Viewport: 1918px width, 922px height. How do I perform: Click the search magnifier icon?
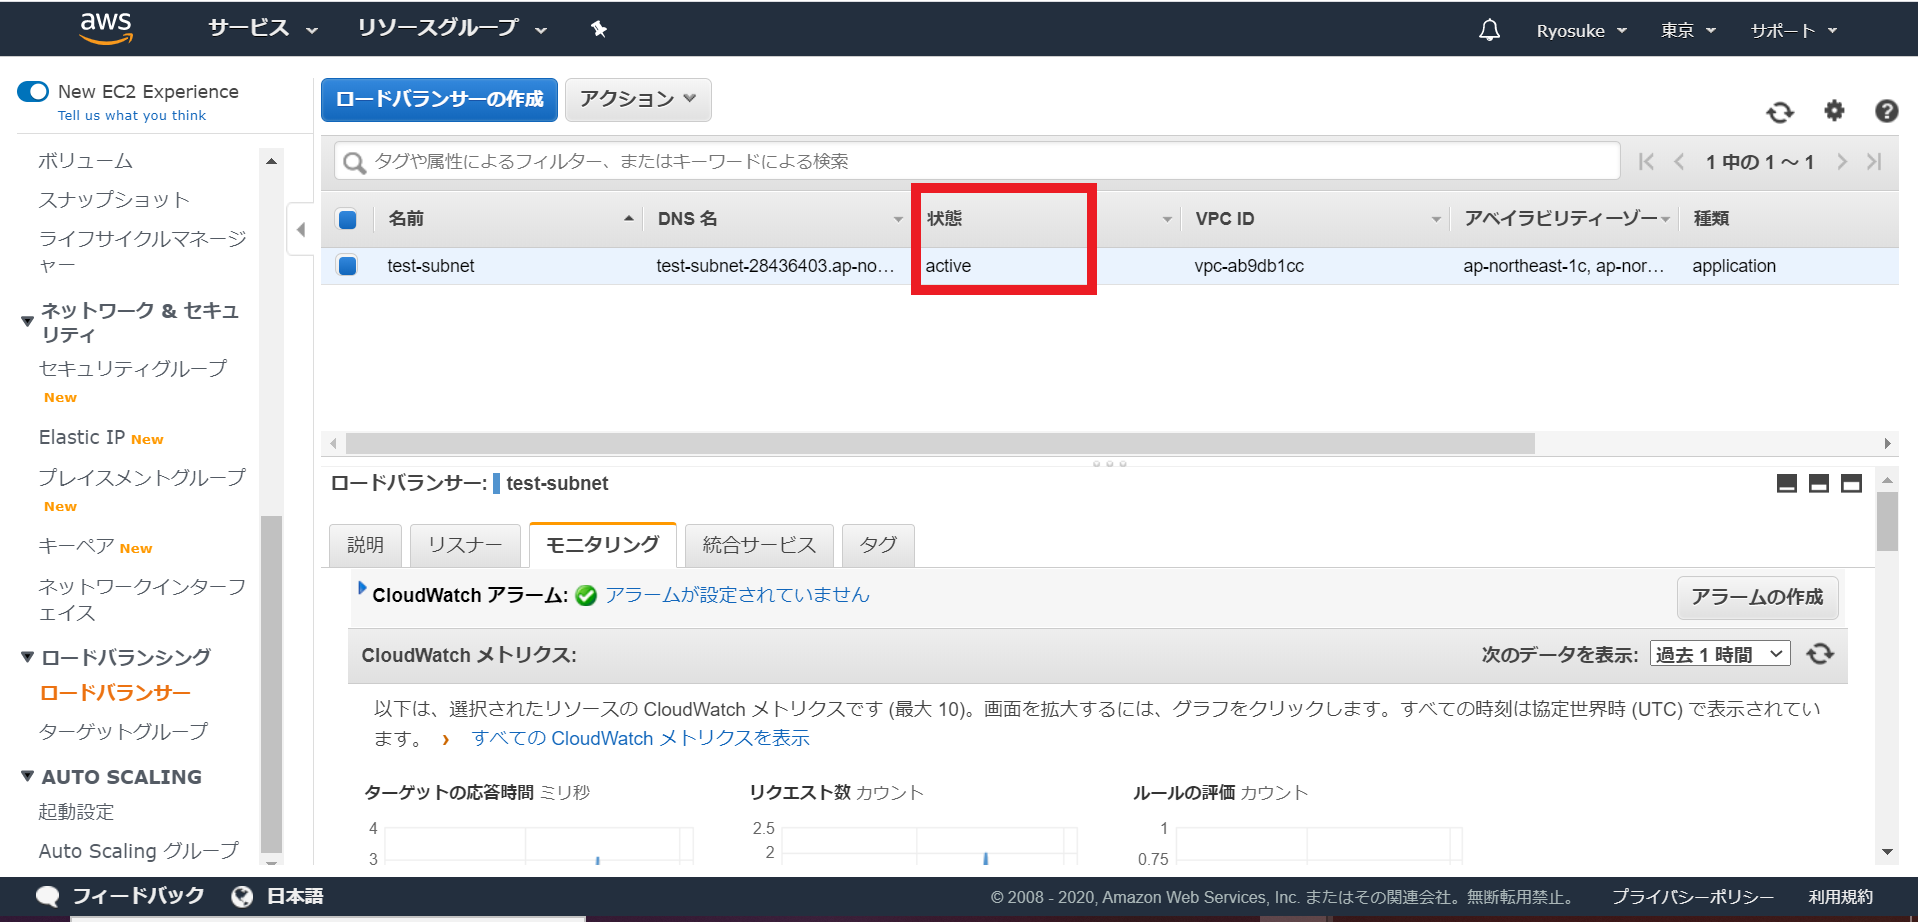coord(354,162)
